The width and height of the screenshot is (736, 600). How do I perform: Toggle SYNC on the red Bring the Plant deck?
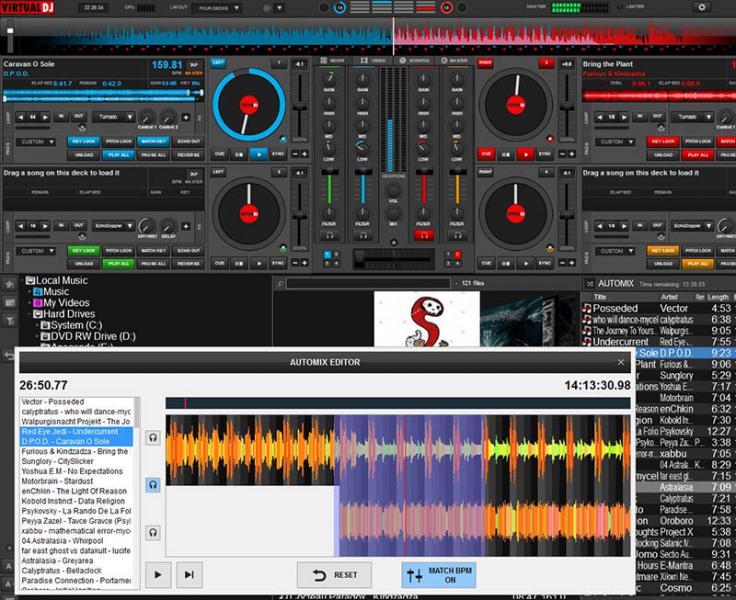point(544,154)
